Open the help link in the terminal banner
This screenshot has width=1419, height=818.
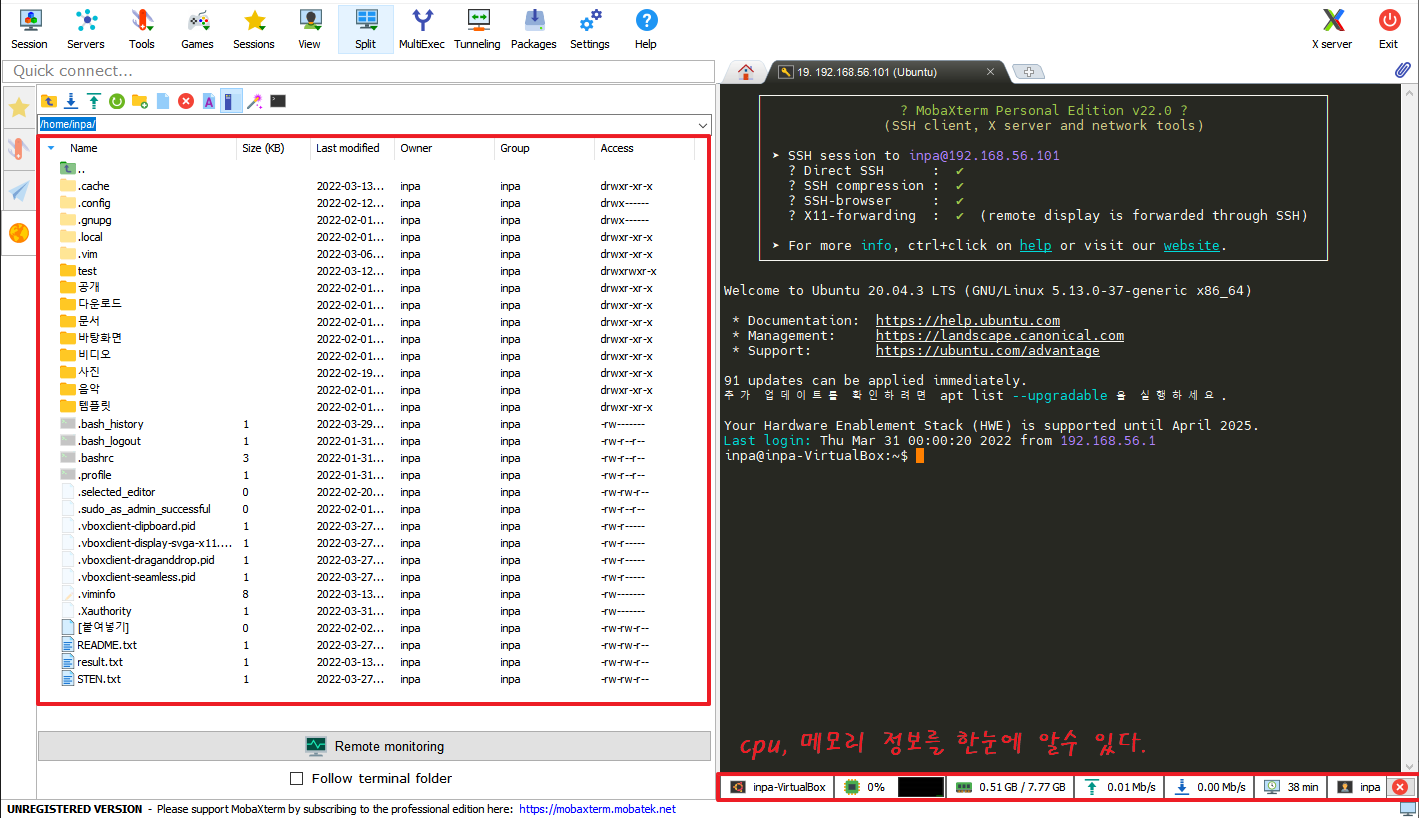[1035, 245]
